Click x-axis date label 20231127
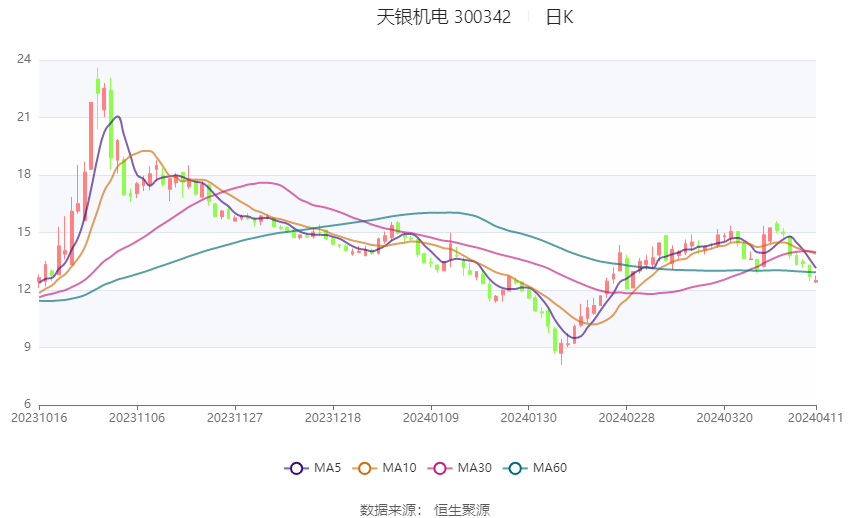This screenshot has width=850, height=518. pos(235,418)
